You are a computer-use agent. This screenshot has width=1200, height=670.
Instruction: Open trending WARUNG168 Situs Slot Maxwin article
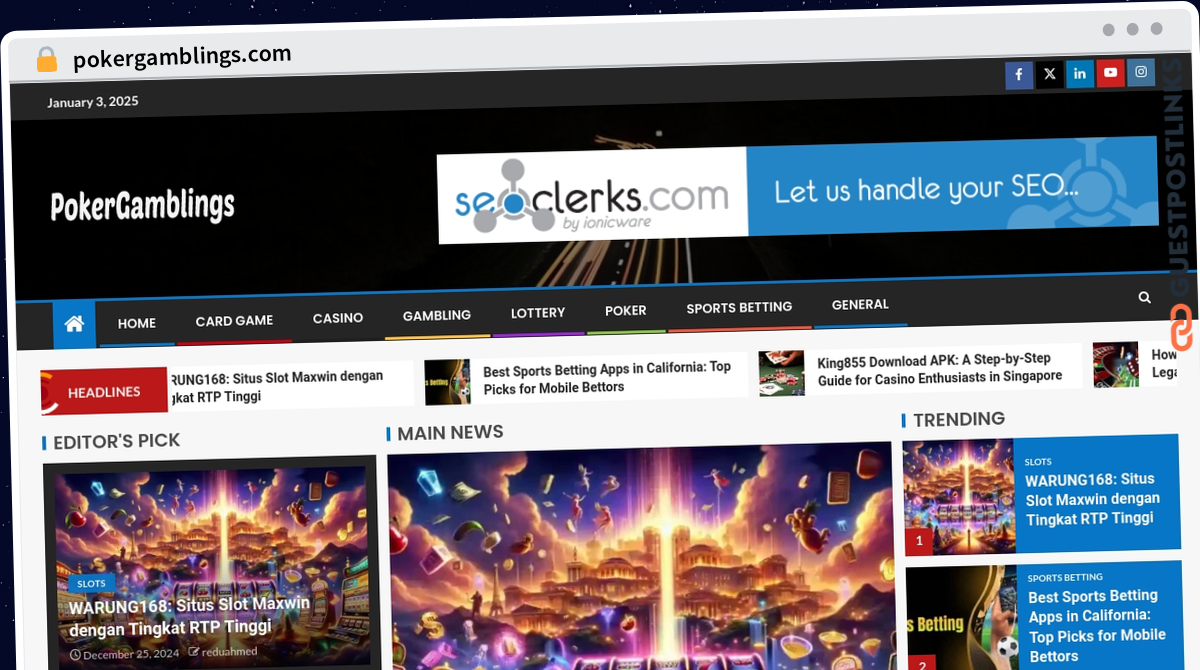[x=1092, y=498]
